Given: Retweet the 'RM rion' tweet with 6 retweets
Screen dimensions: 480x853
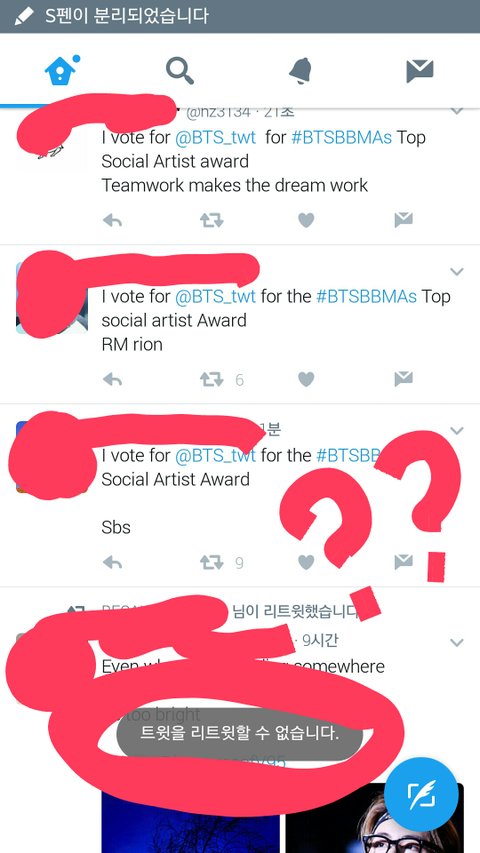Looking at the screenshot, I should [210, 379].
